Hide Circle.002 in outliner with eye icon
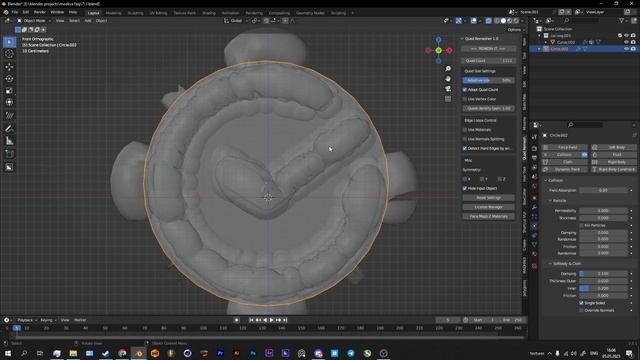Image resolution: width=640 pixels, height=360 pixels. click(x=626, y=49)
